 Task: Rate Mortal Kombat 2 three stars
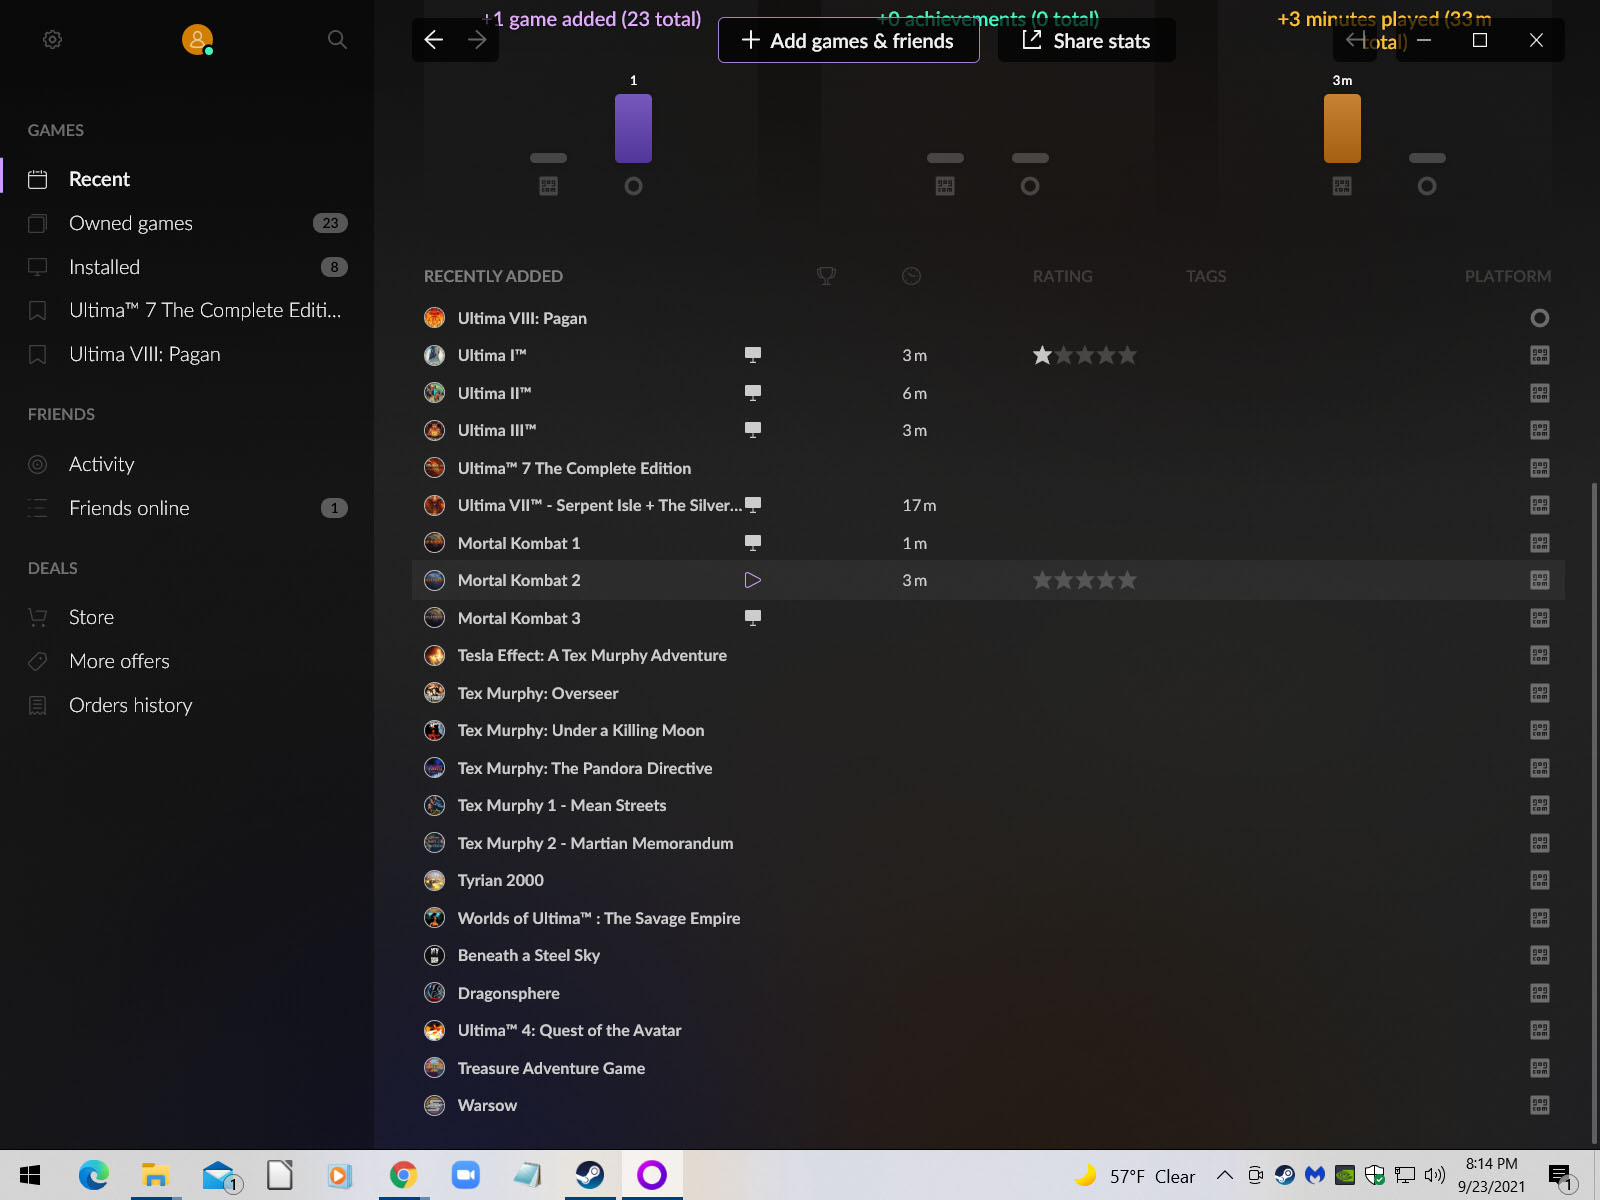coord(1085,580)
